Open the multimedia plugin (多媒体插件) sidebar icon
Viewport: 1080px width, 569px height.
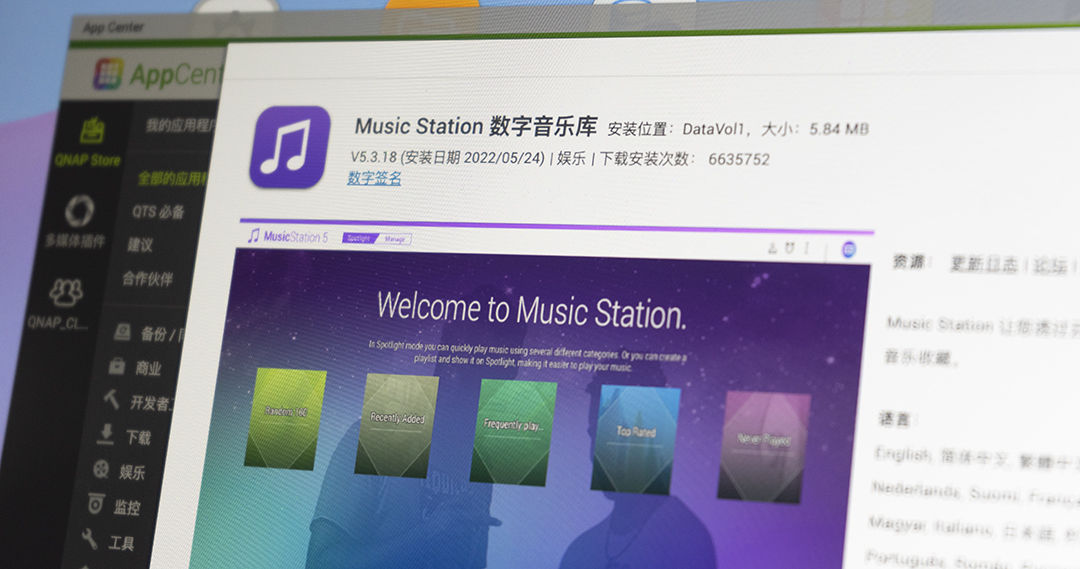point(79,211)
